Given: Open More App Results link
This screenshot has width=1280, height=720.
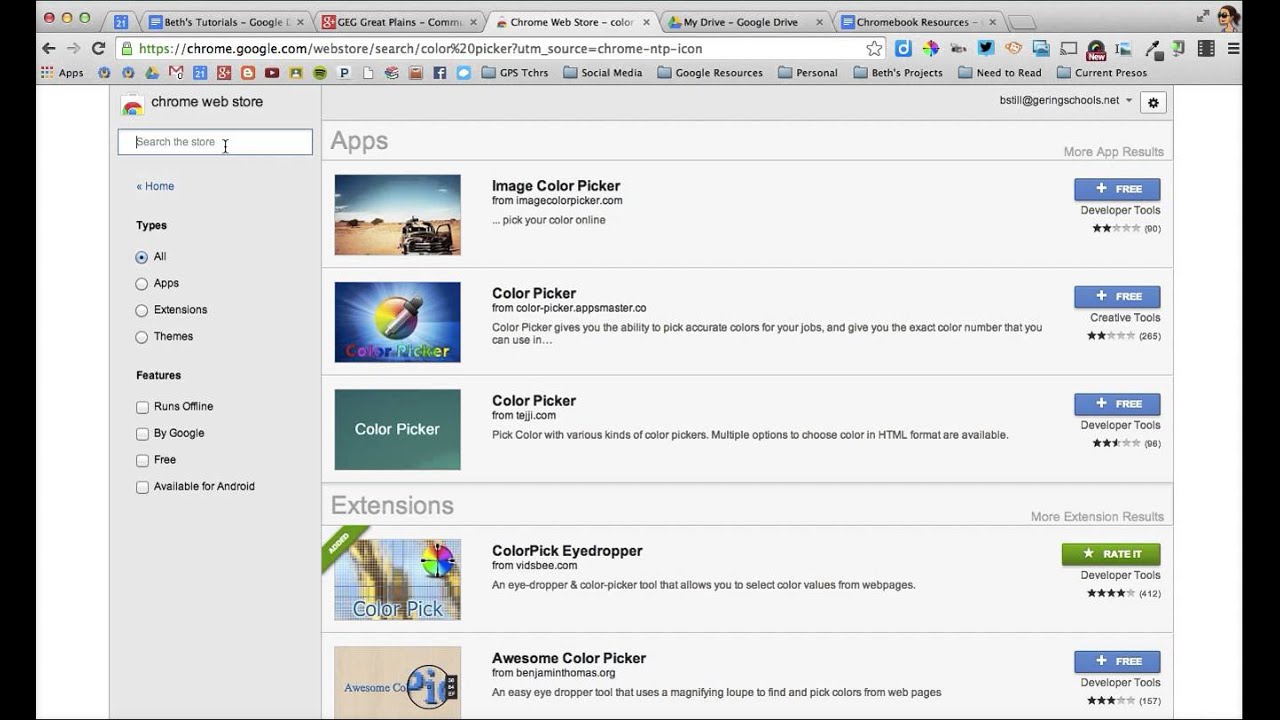Looking at the screenshot, I should [x=1114, y=152].
